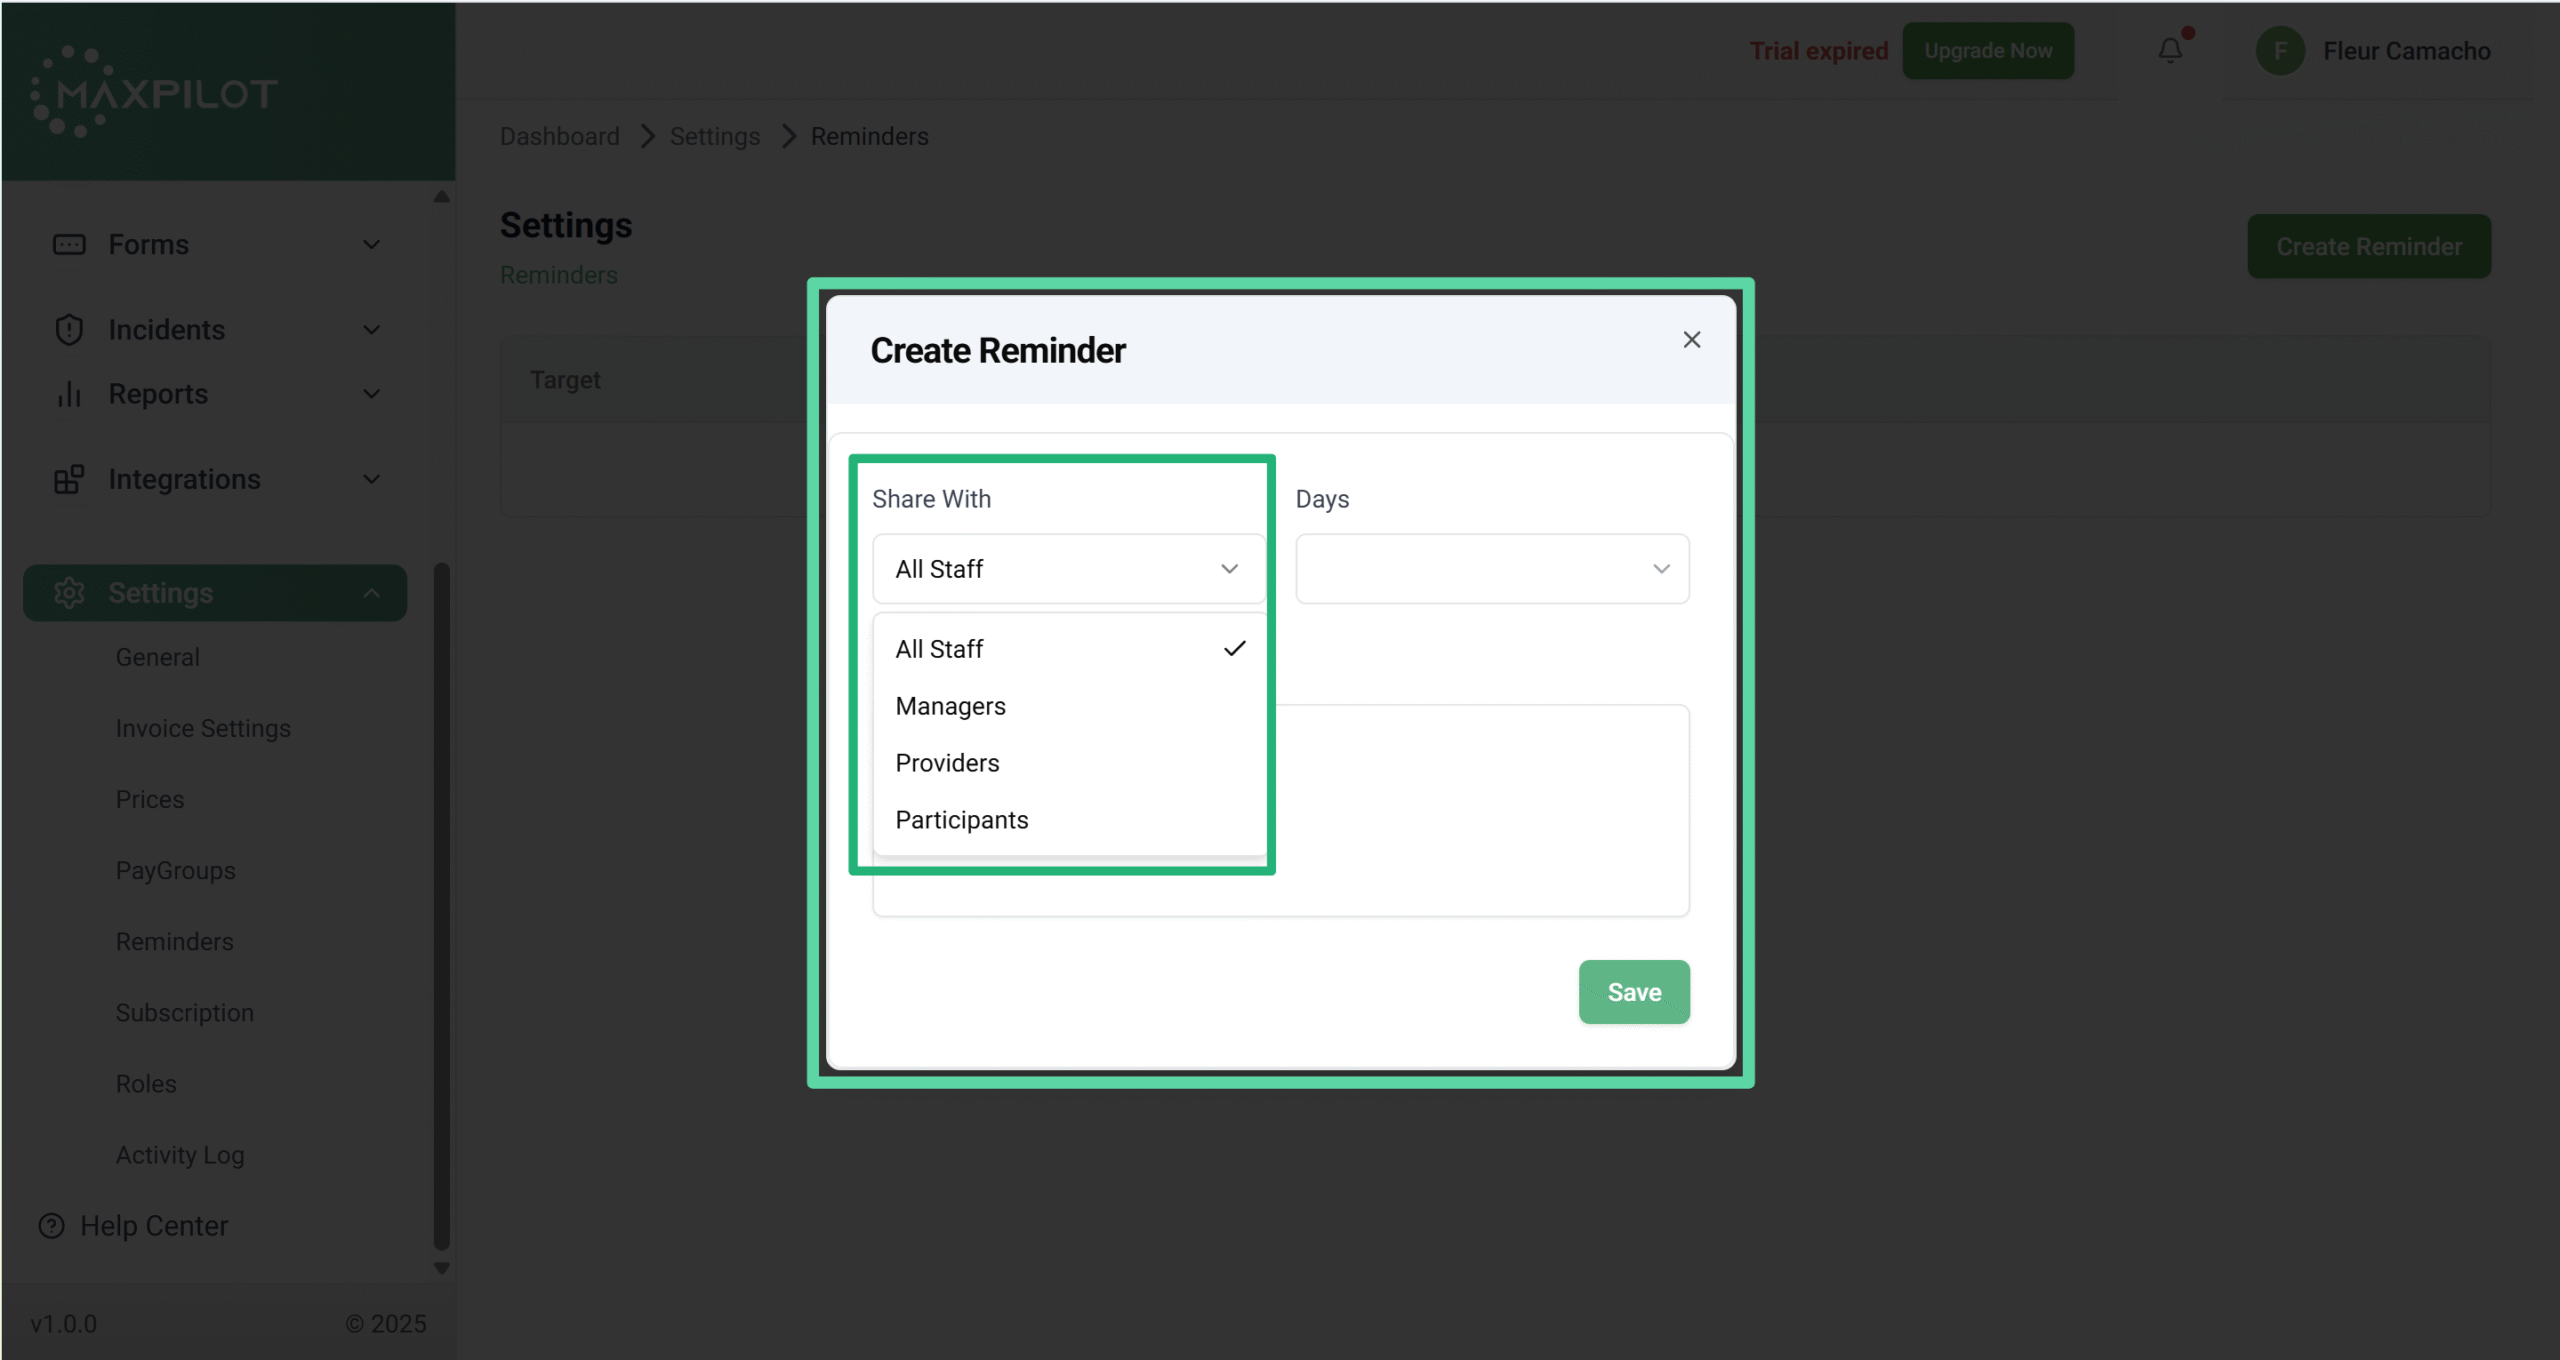This screenshot has width=2560, height=1360.
Task: Open Invoice Settings in sidebar
Action: 203,728
